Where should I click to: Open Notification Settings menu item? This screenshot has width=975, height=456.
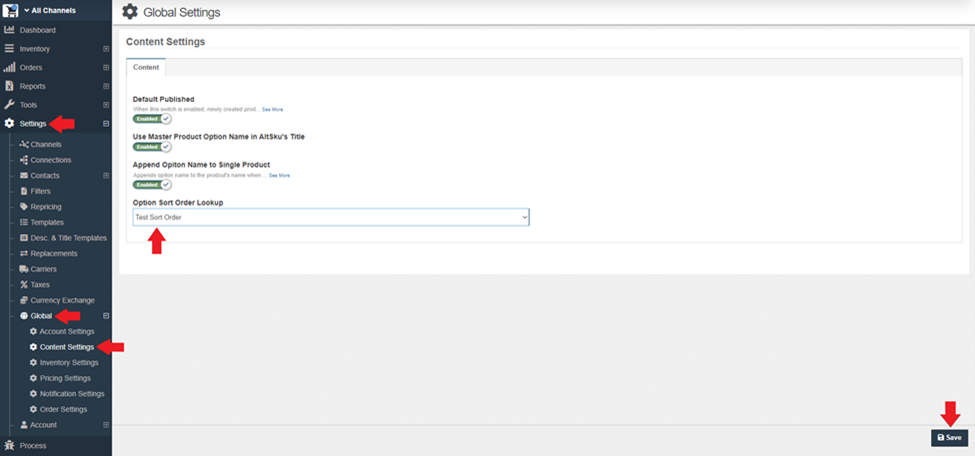pyautogui.click(x=71, y=394)
